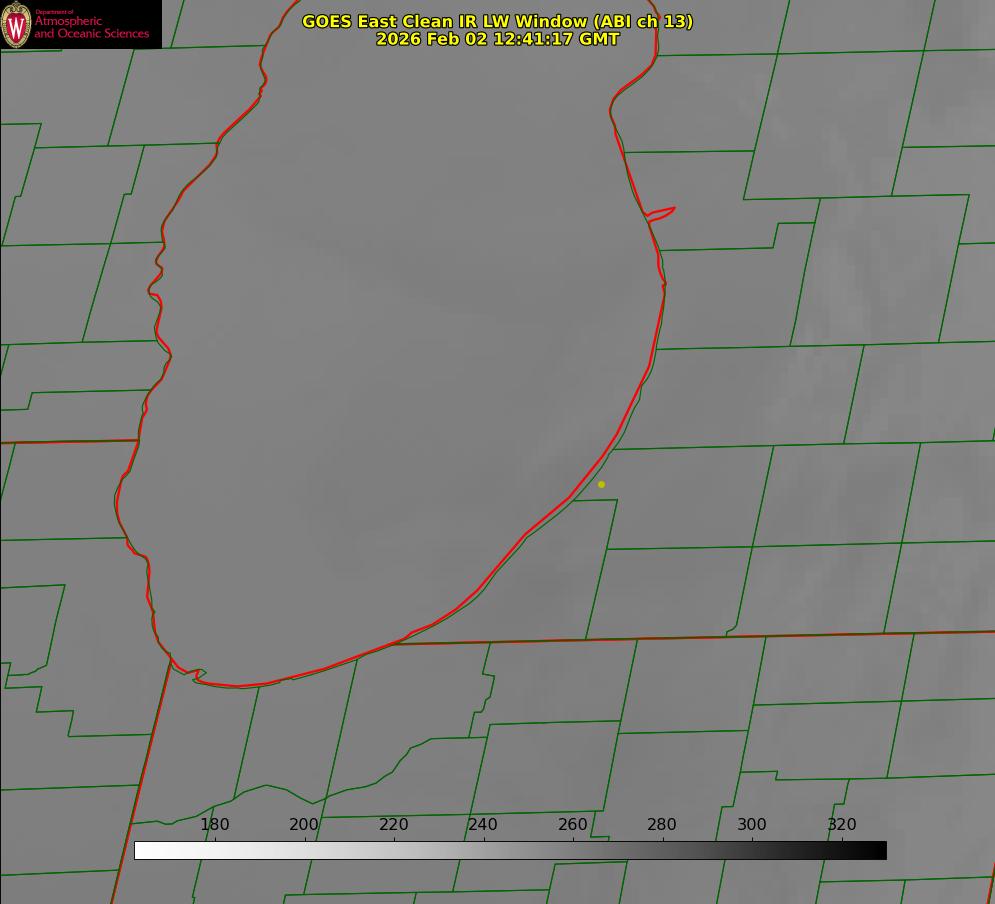995x904 pixels.
Task: Click the 200 colorbar label
Action: coord(304,824)
